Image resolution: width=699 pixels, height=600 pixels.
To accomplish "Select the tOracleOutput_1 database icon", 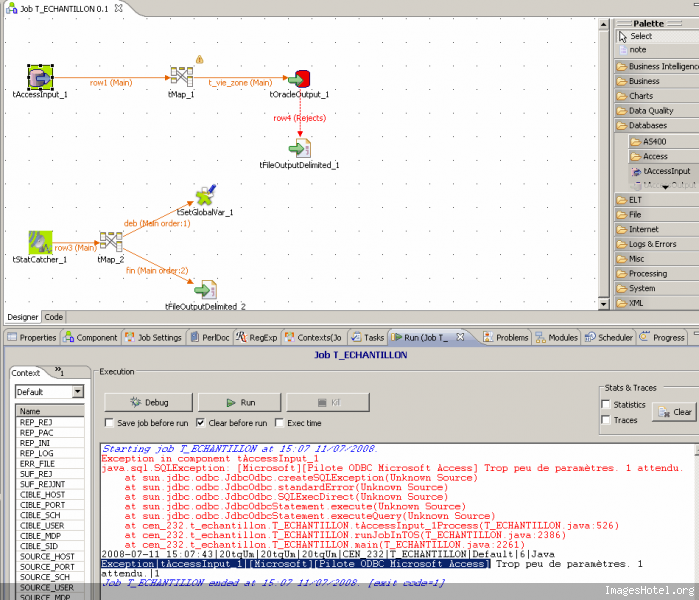I will [x=299, y=78].
